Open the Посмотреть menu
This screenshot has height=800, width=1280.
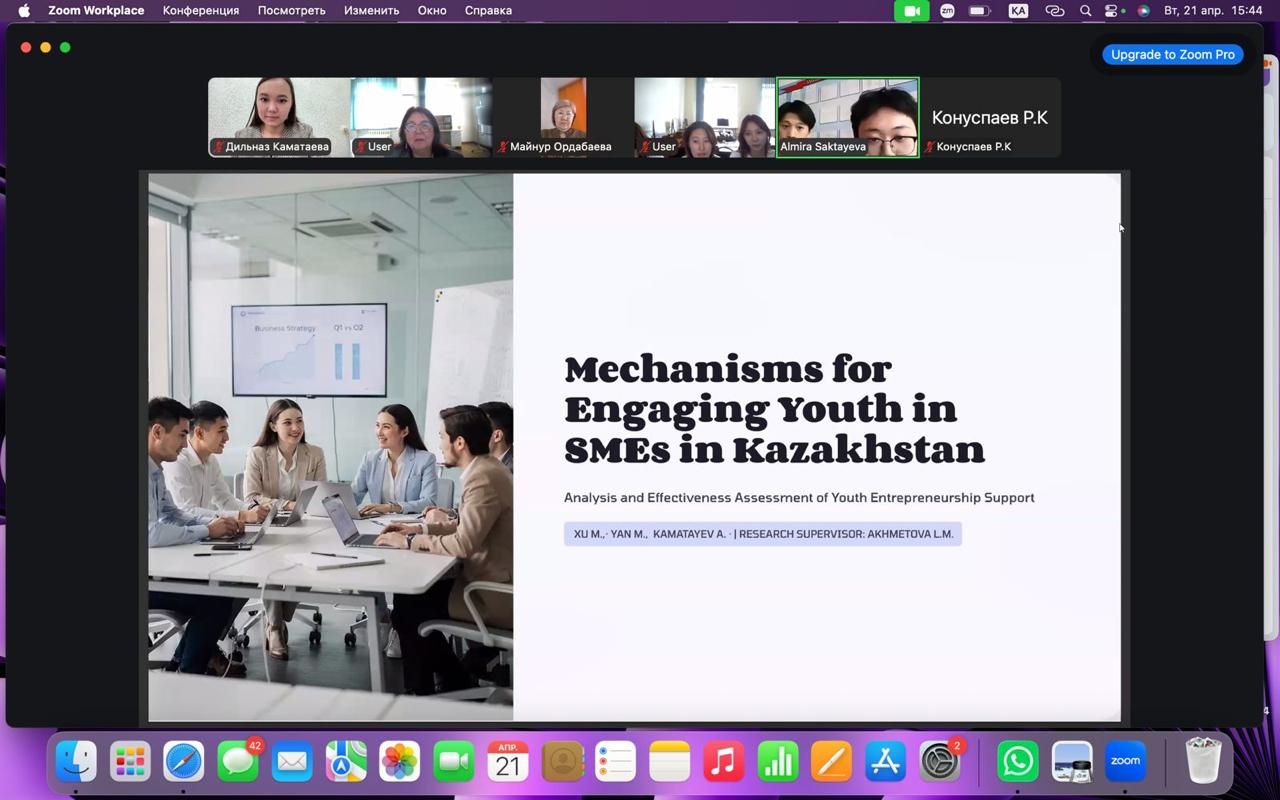pyautogui.click(x=291, y=11)
